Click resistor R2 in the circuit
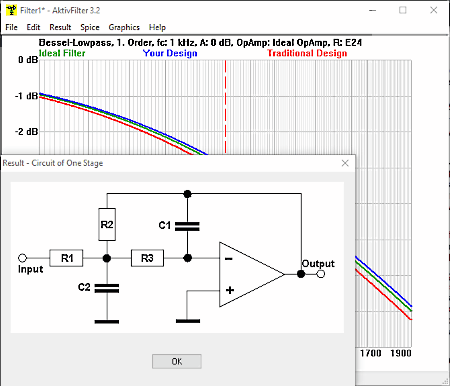 (x=107, y=224)
